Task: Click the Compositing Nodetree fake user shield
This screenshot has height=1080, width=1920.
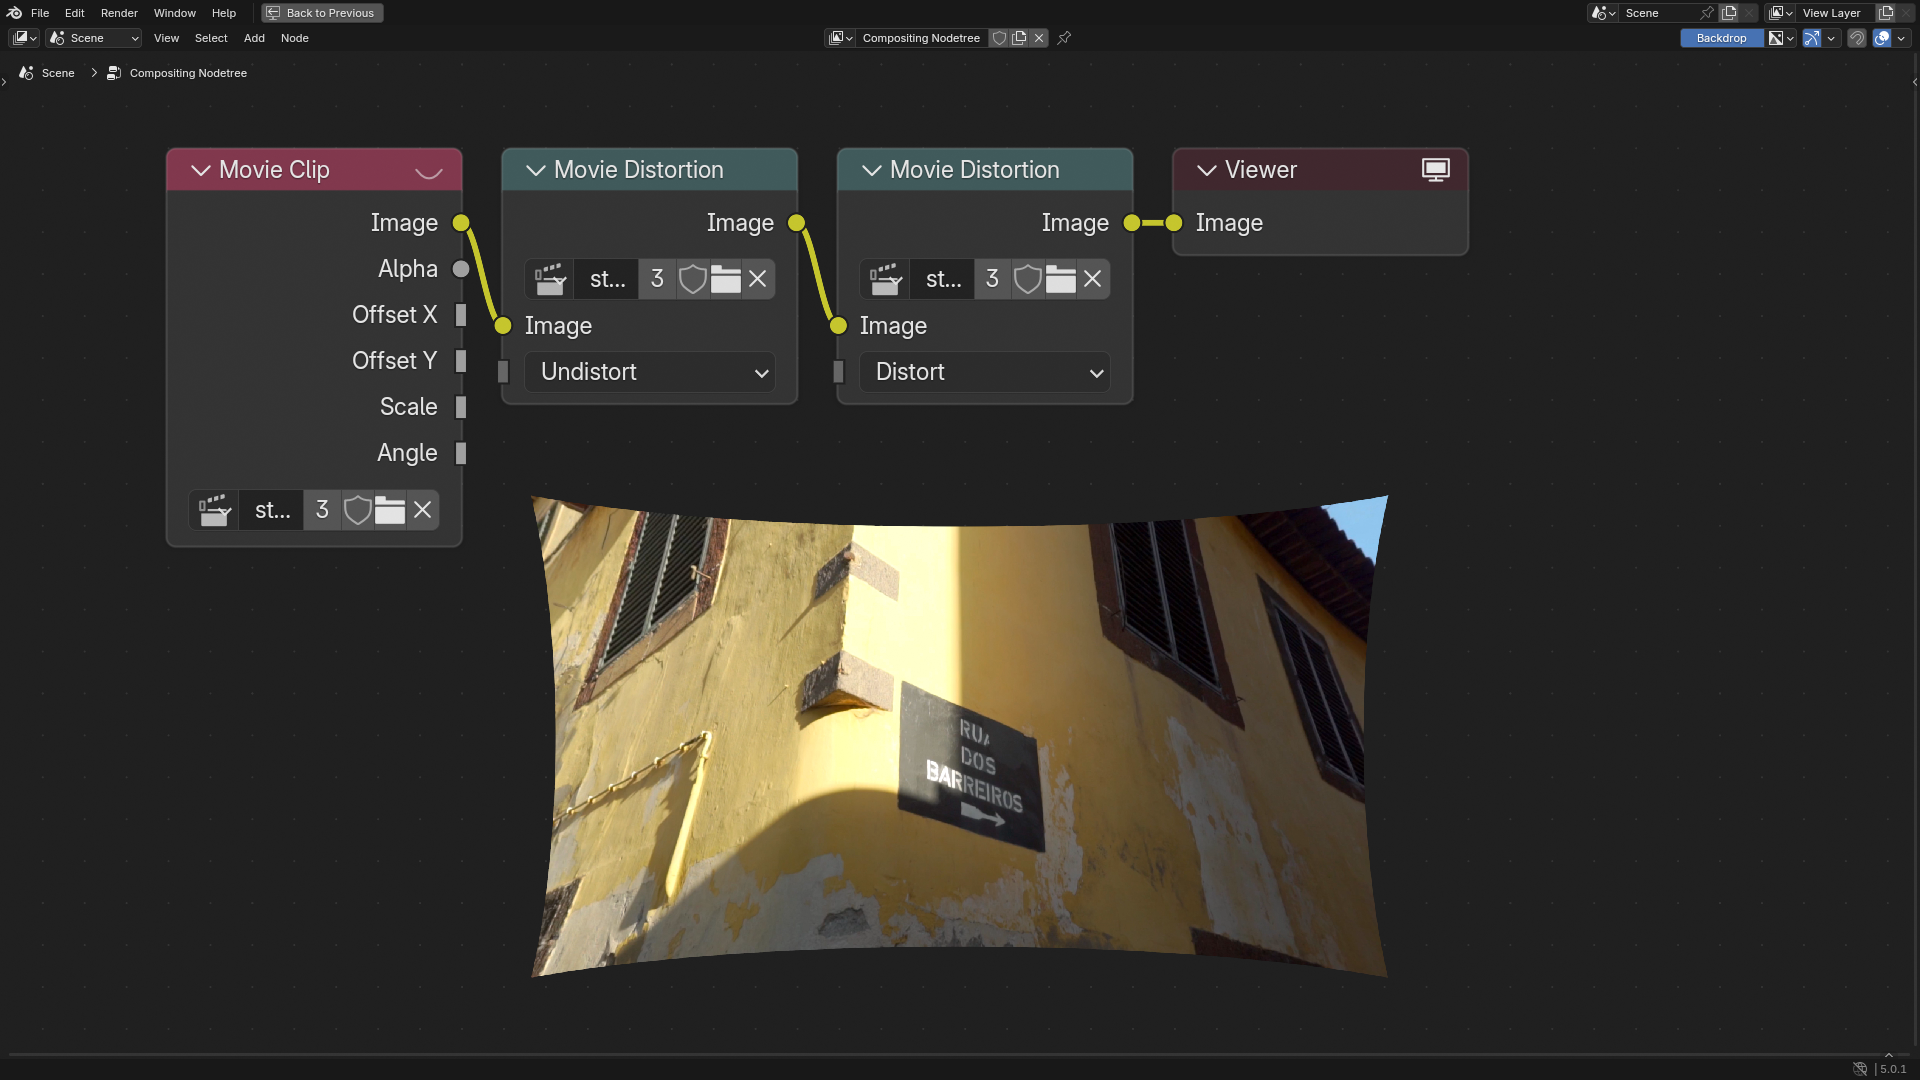Action: [x=999, y=38]
